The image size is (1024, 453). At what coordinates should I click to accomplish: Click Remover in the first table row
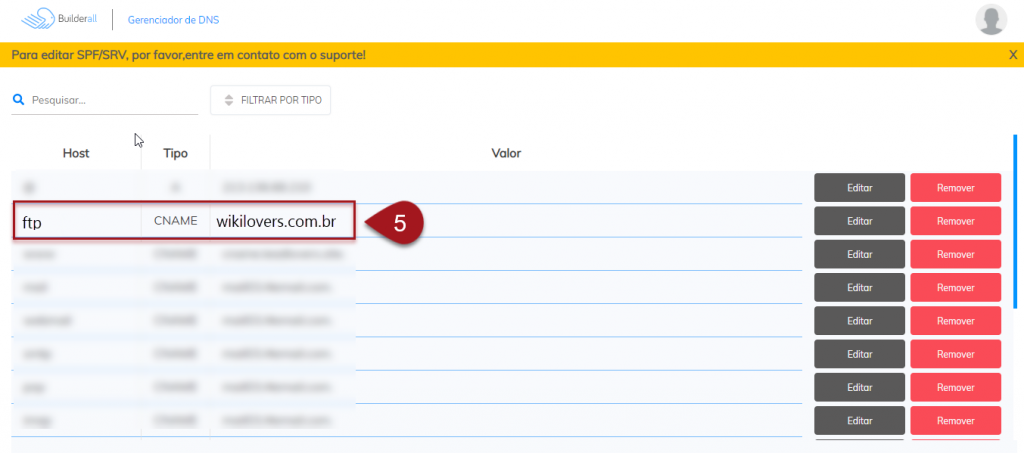click(955, 187)
